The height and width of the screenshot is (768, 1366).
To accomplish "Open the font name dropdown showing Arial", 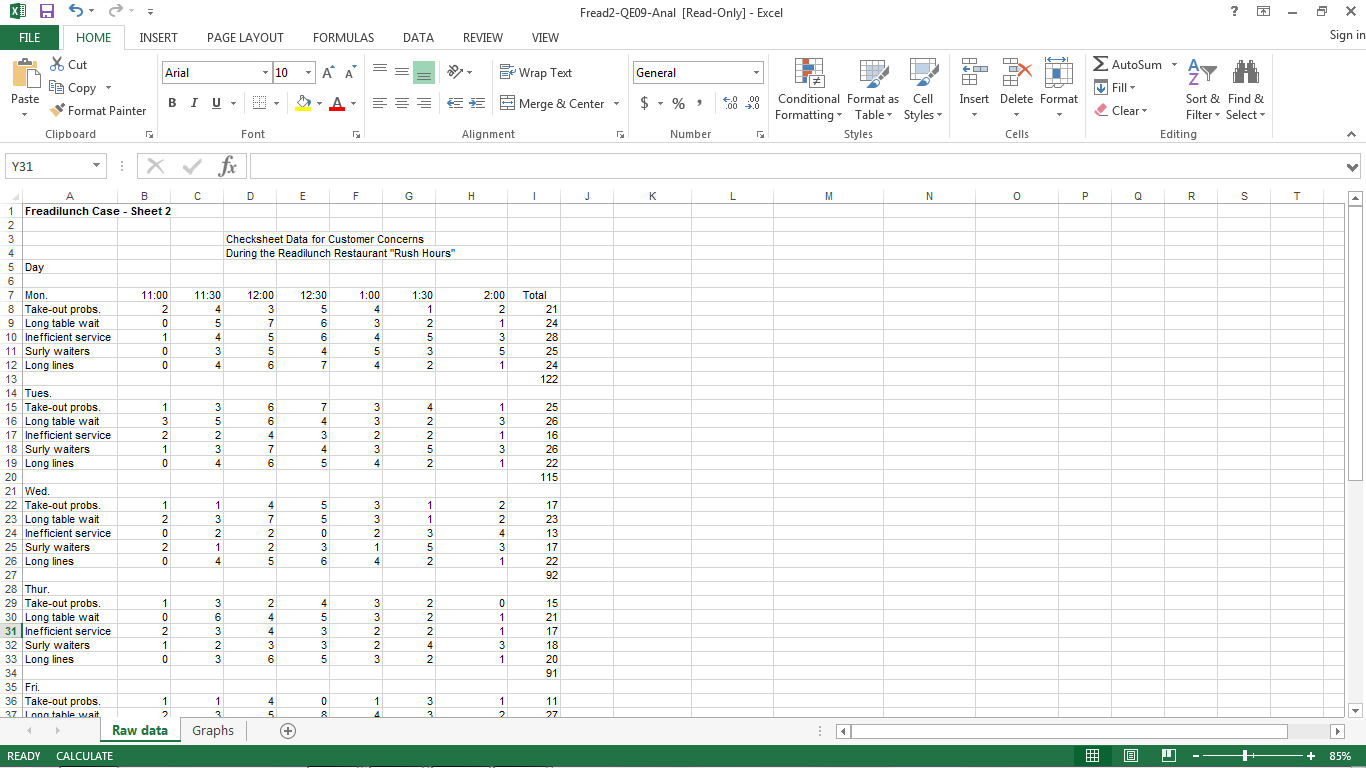I will 265,73.
